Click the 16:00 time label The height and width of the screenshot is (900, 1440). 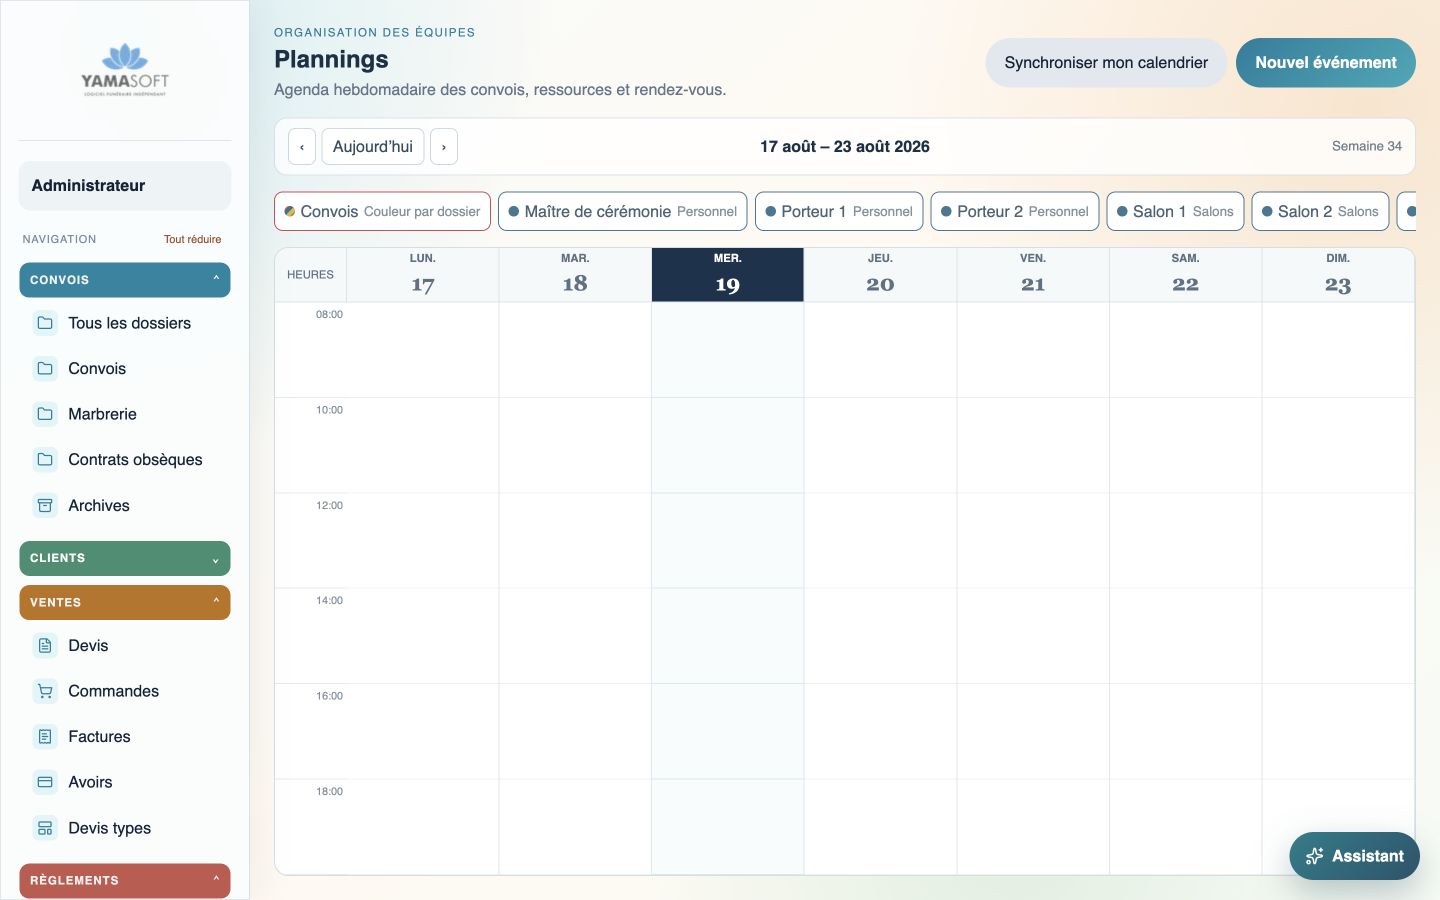coord(329,696)
